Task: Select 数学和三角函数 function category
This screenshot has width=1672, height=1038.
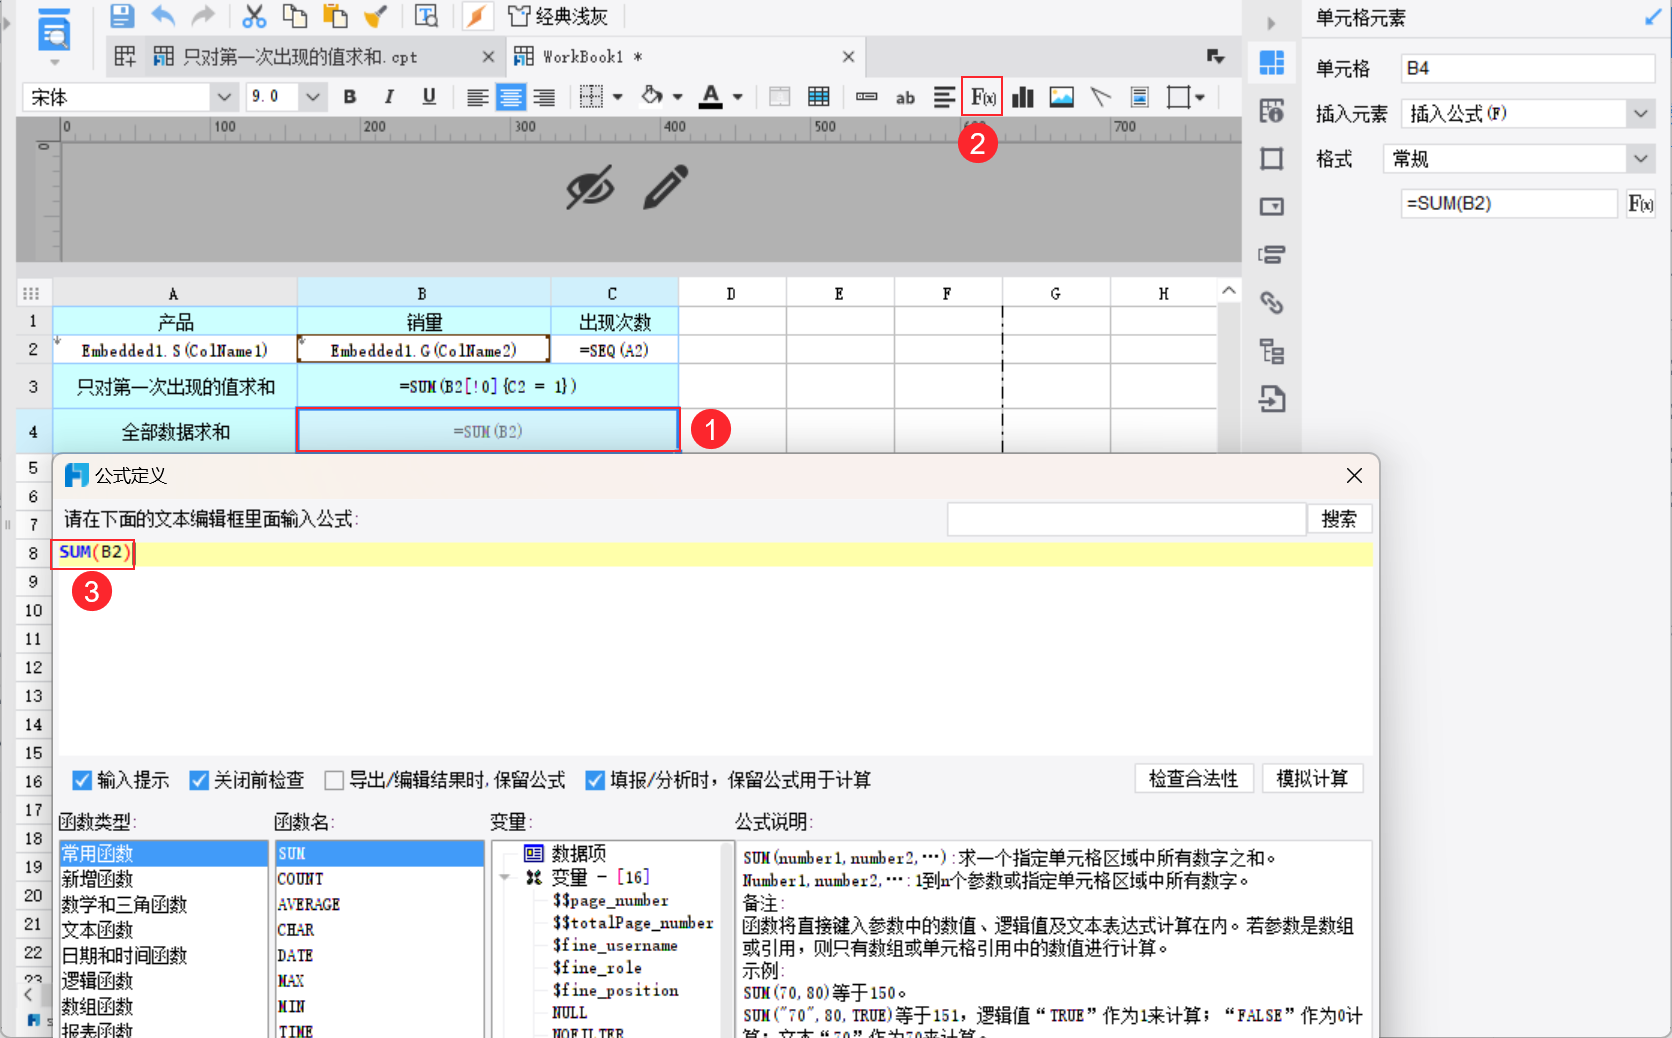Action: coord(124,904)
